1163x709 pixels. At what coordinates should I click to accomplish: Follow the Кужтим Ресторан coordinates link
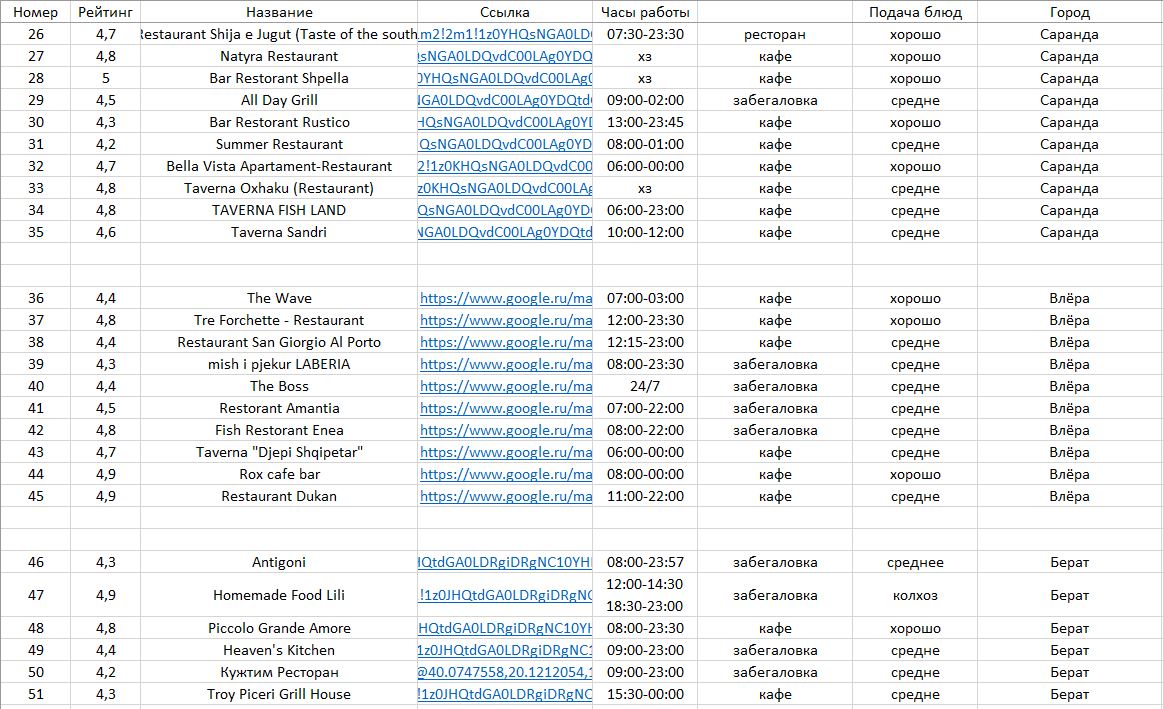(505, 673)
